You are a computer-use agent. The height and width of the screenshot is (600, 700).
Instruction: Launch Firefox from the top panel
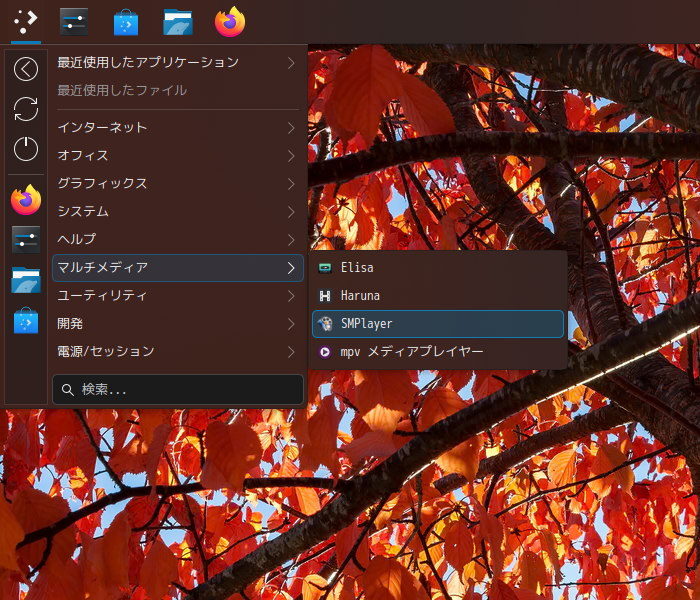pos(230,21)
